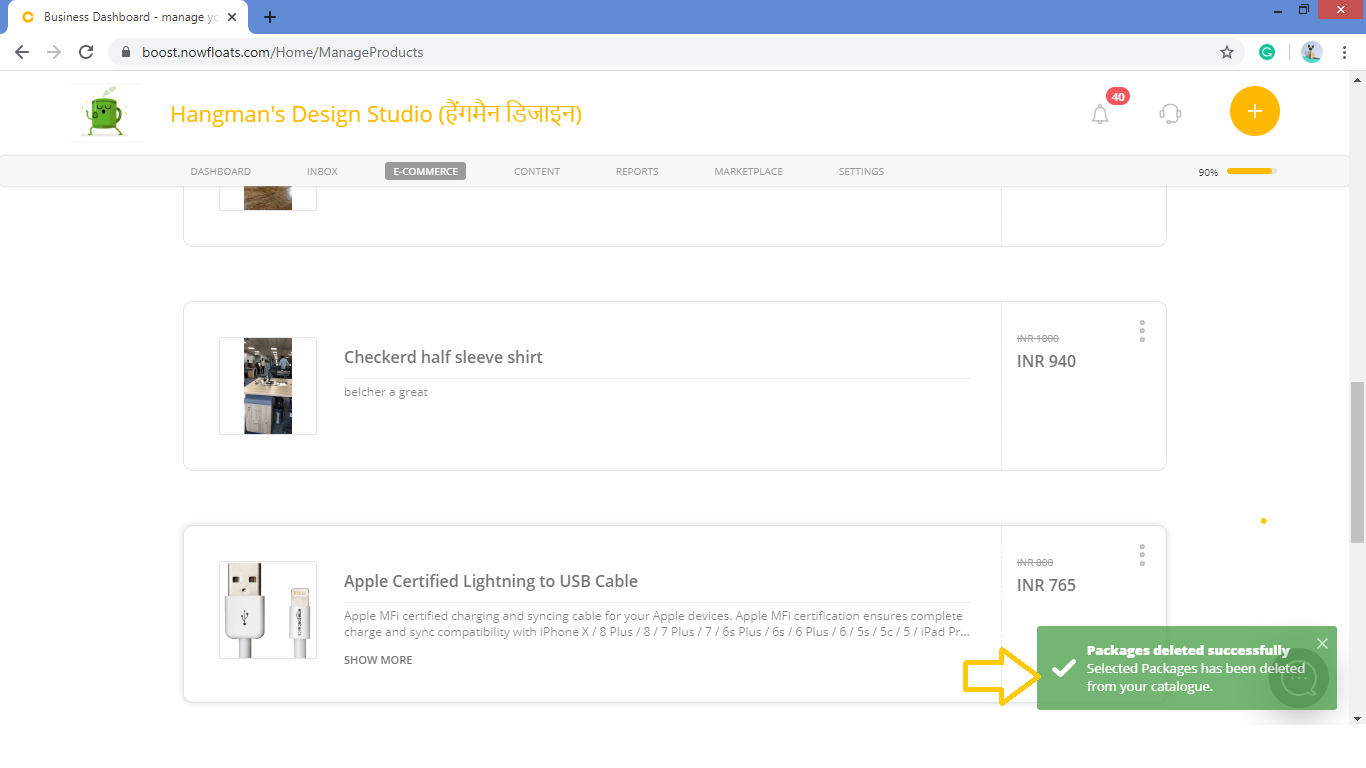Image resolution: width=1366 pixels, height=768 pixels.
Task: Click the 'belcher a great' description
Action: (386, 392)
